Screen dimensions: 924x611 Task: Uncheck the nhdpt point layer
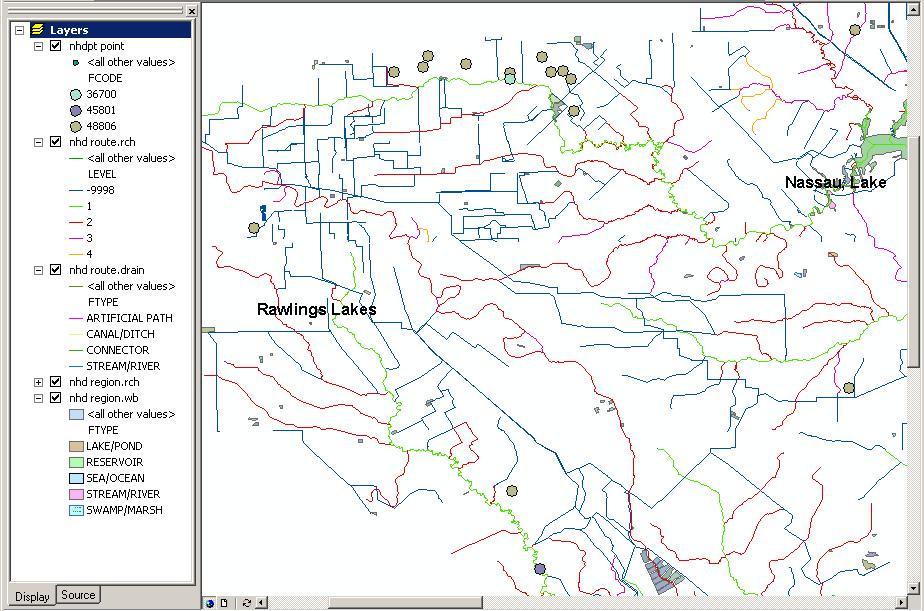click(56, 46)
